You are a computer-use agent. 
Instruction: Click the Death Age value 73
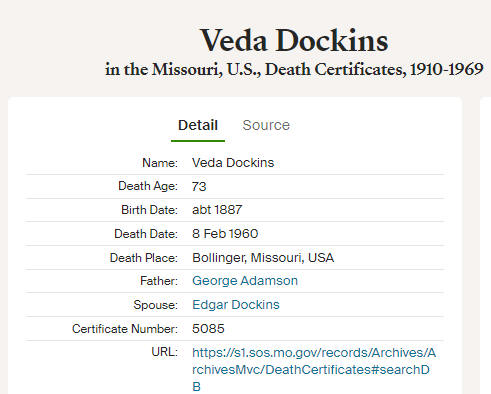(x=199, y=186)
